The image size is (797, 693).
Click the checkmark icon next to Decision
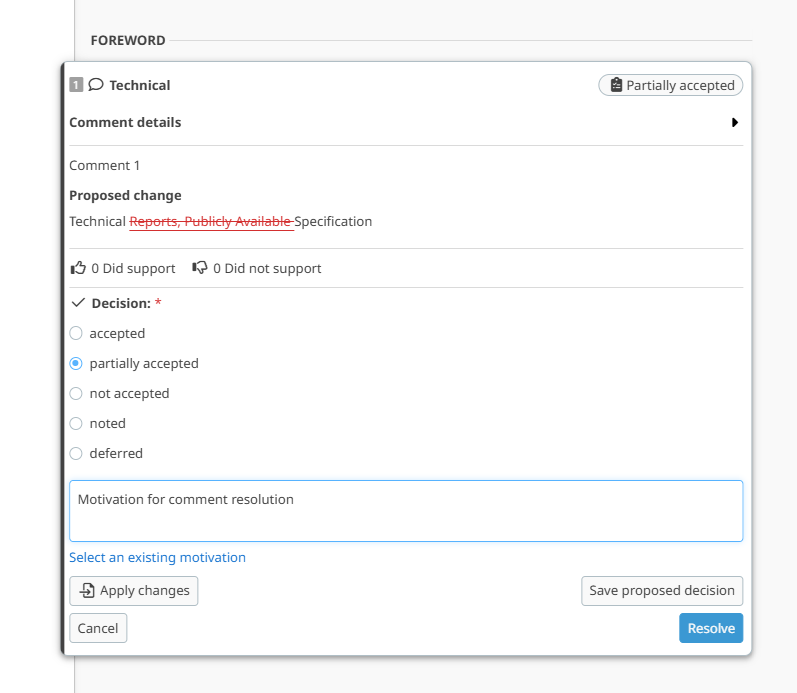click(x=78, y=303)
